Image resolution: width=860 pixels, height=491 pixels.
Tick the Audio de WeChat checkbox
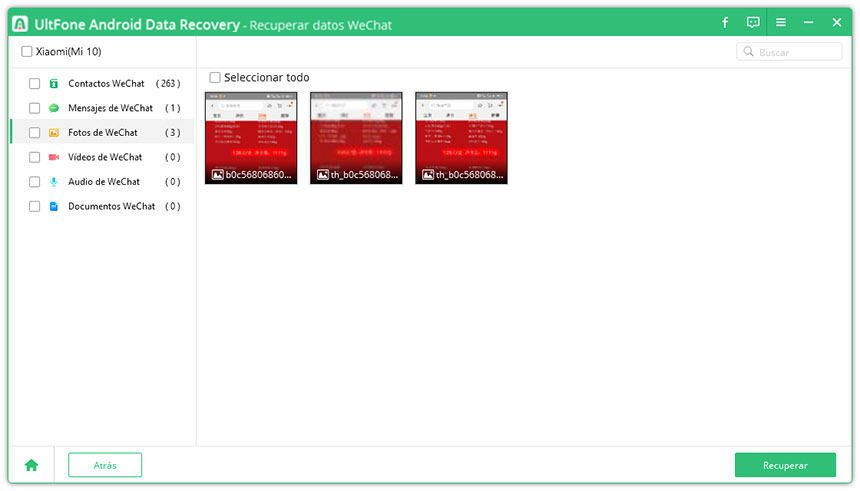pos(35,182)
